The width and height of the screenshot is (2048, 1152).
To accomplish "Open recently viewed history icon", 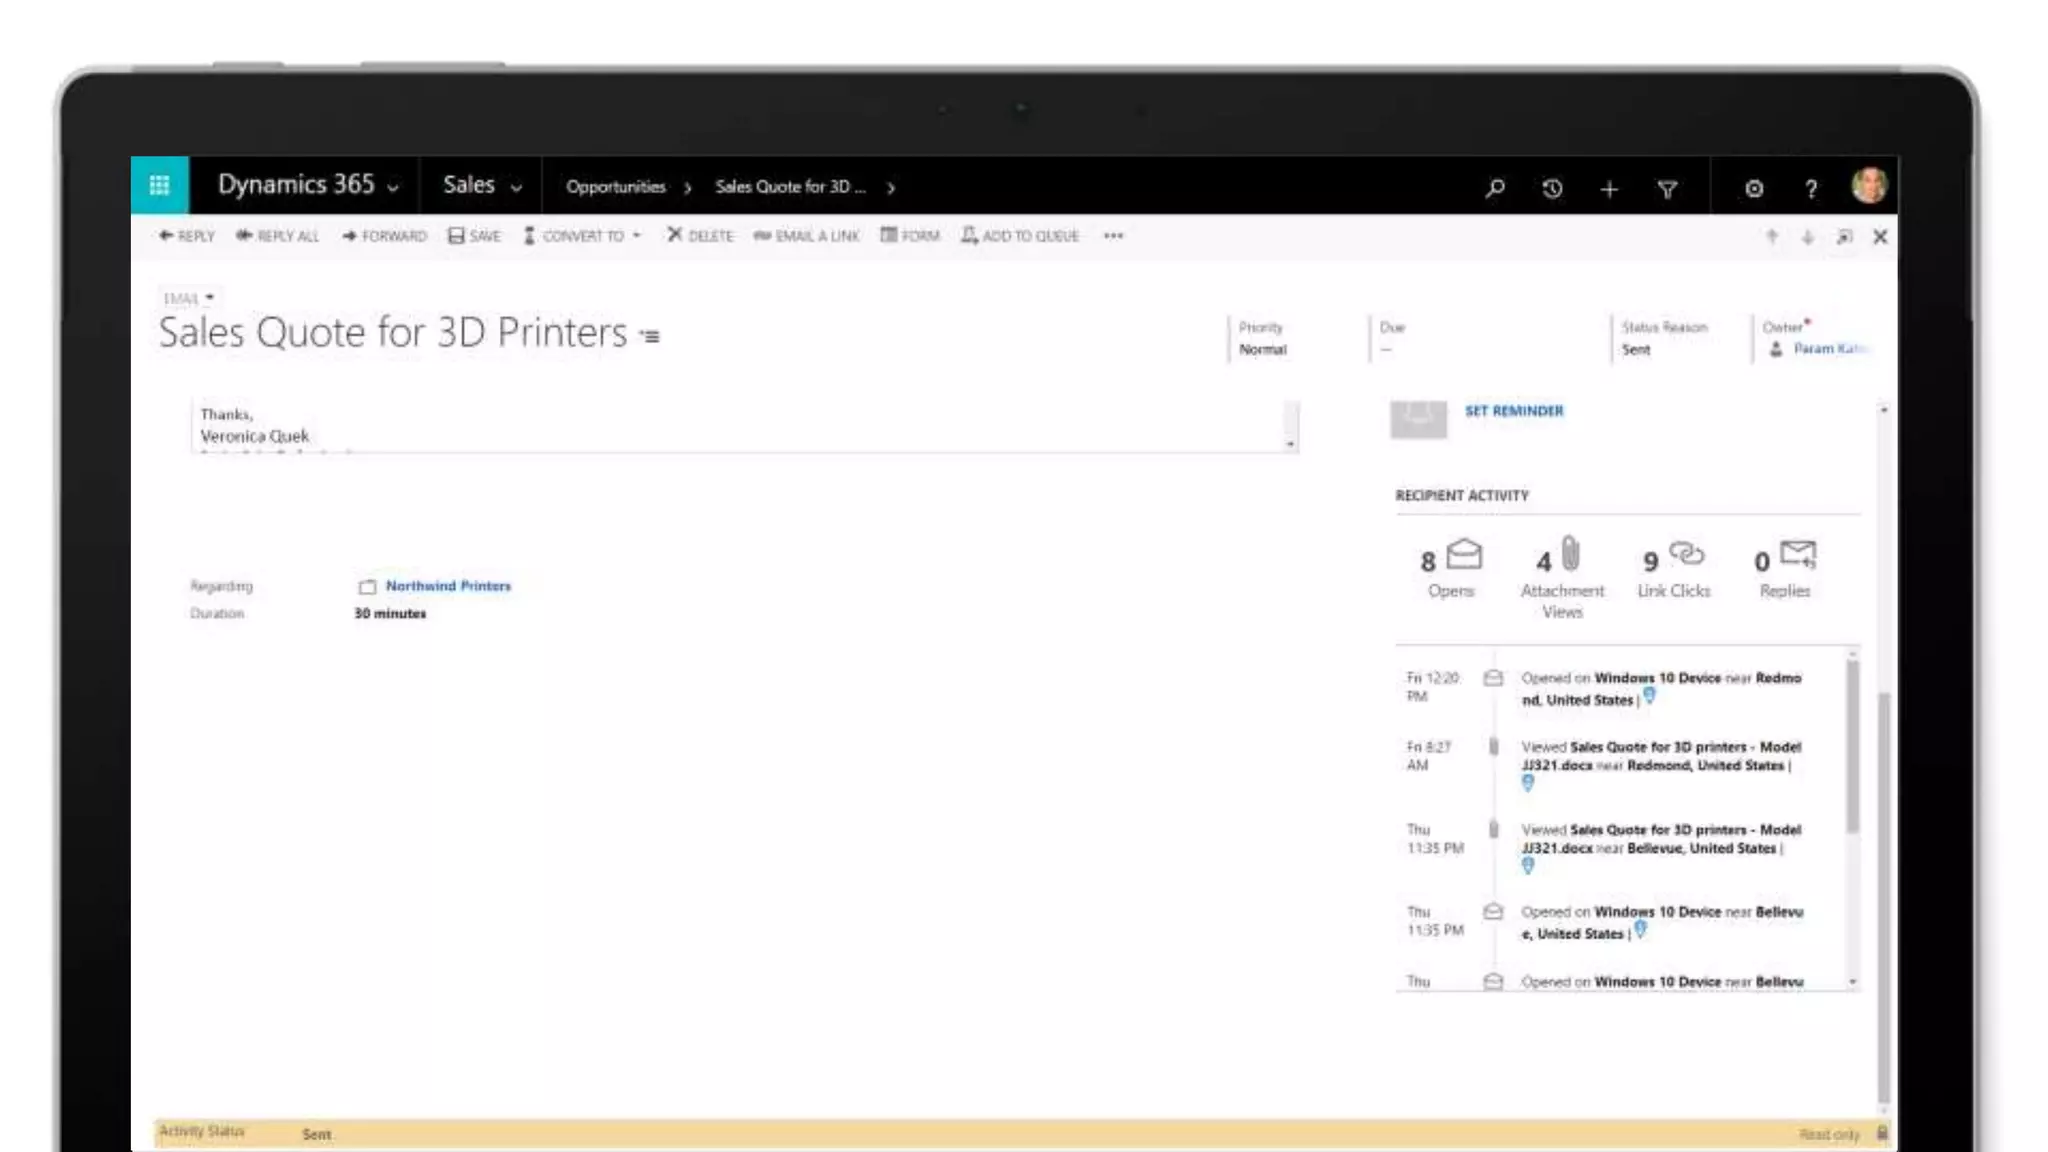I will (x=1552, y=188).
